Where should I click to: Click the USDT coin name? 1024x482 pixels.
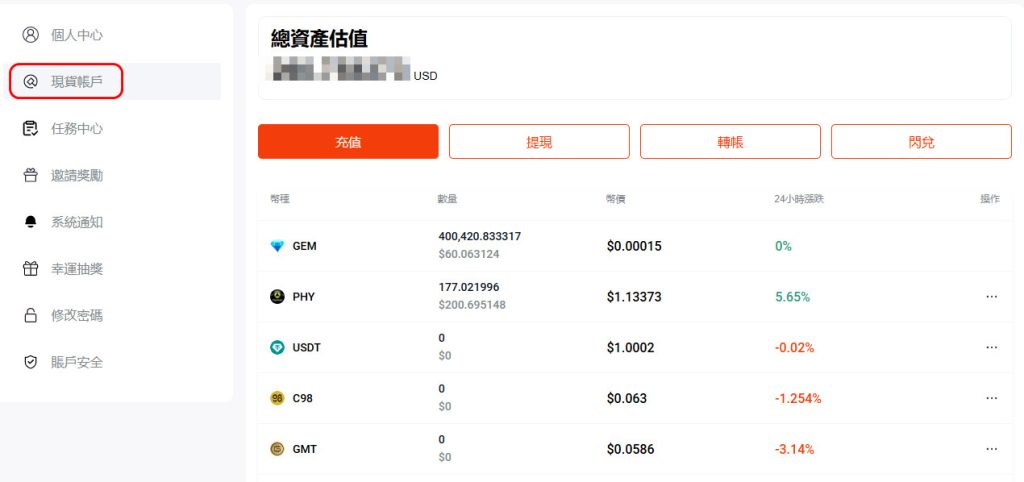click(x=306, y=347)
